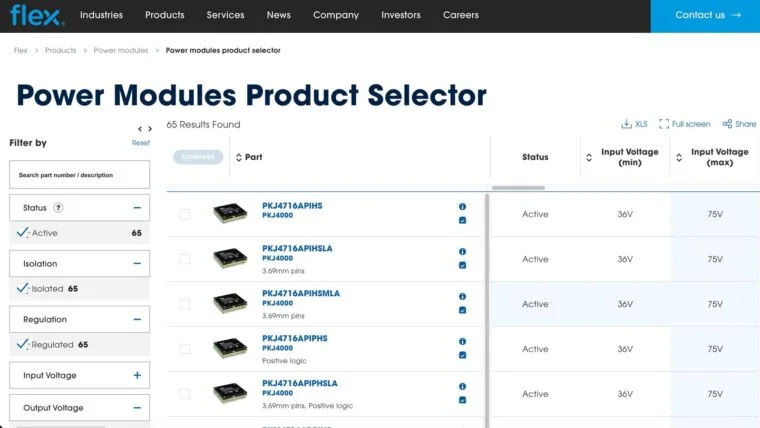Uncheck the Active status filter
Screen dimensions: 760x428
[x=22, y=233]
